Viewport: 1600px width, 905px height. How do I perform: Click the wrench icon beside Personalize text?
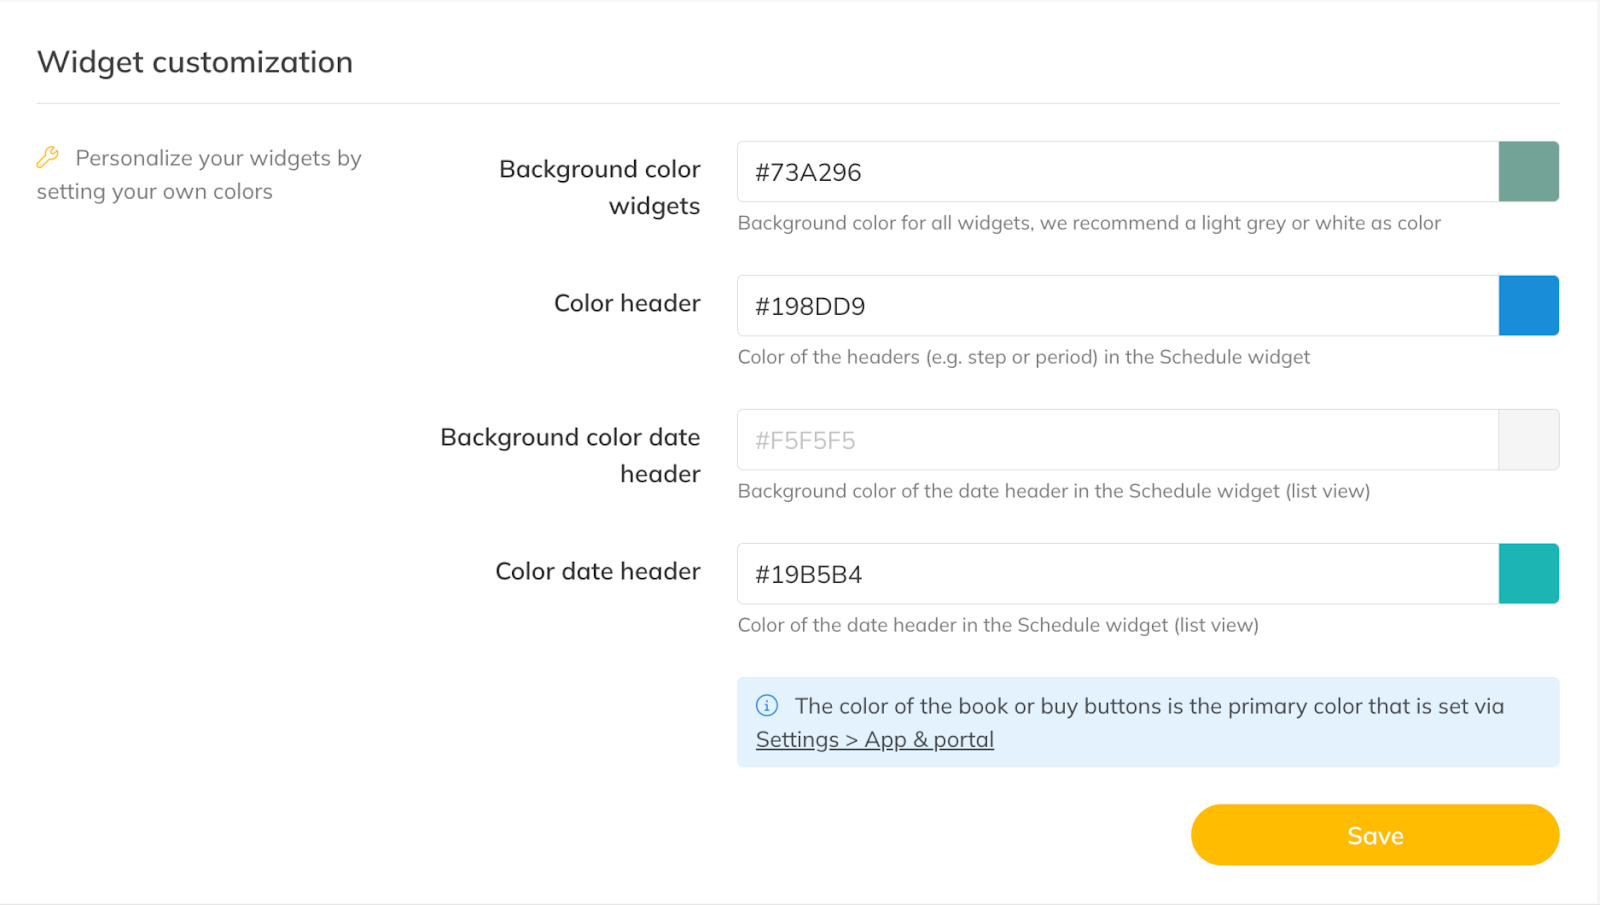47,157
